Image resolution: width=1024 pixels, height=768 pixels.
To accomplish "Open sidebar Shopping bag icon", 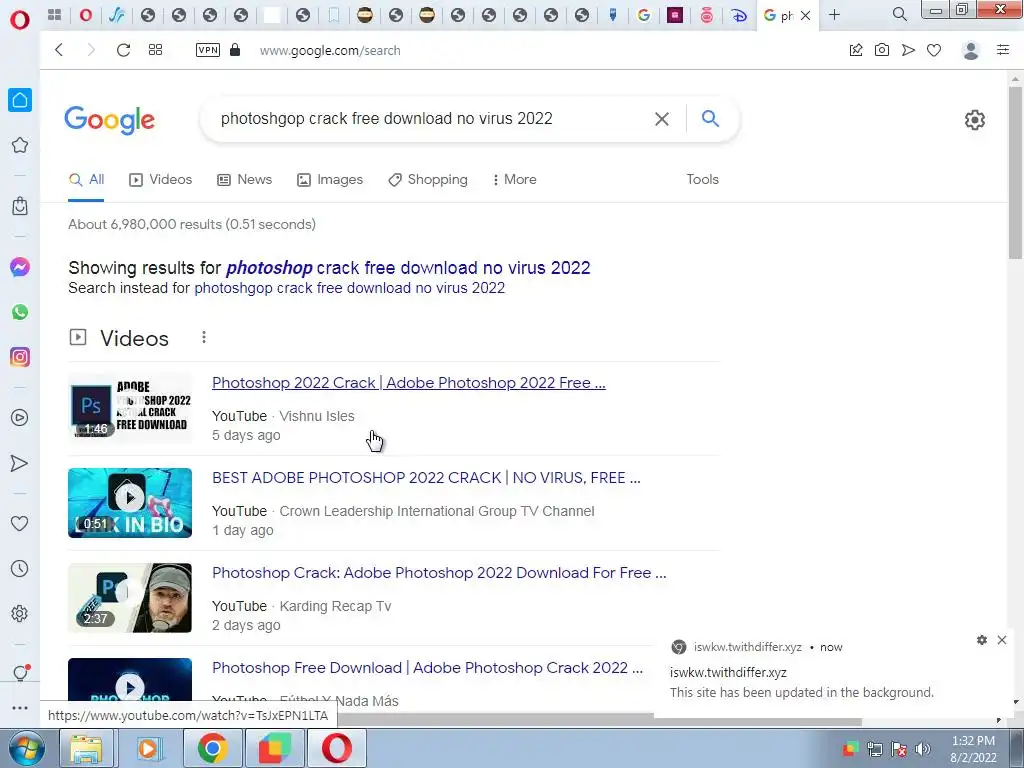I will pyautogui.click(x=20, y=206).
